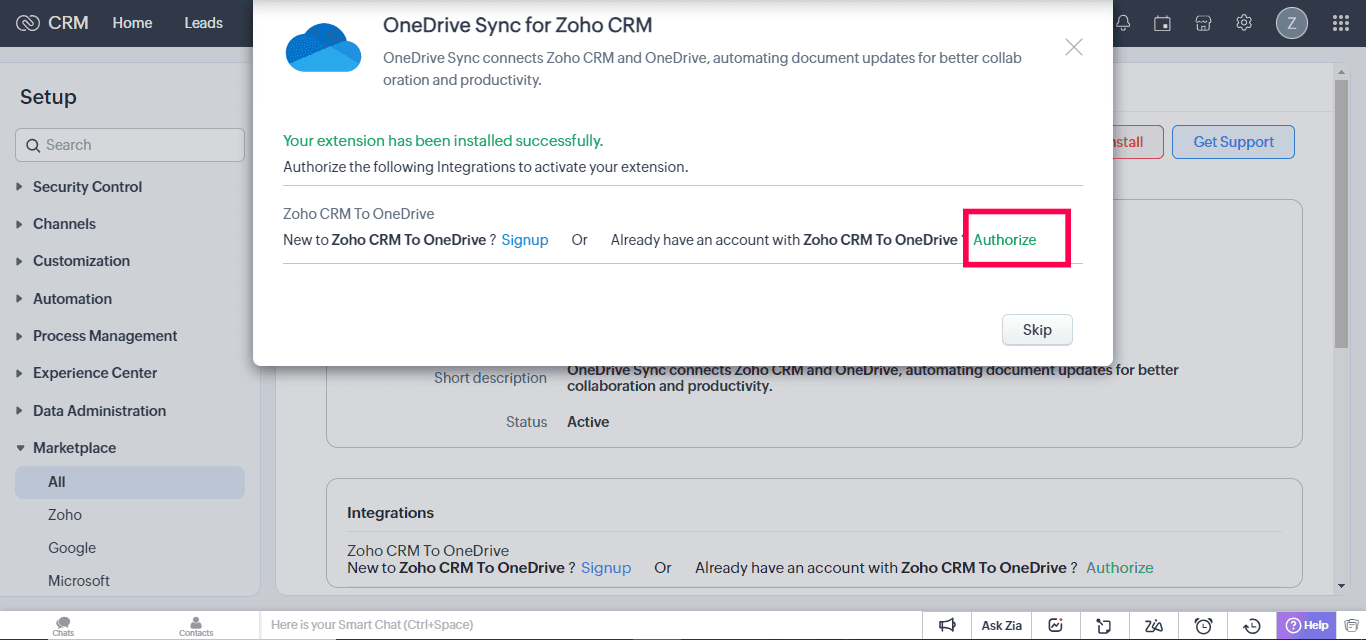
Task: Open Chats in the bottom bar
Action: coord(63,626)
